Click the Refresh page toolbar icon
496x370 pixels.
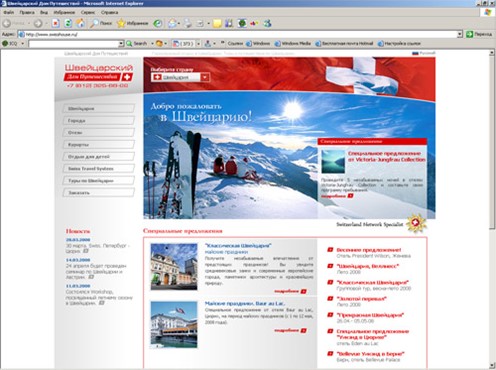tap(68, 23)
